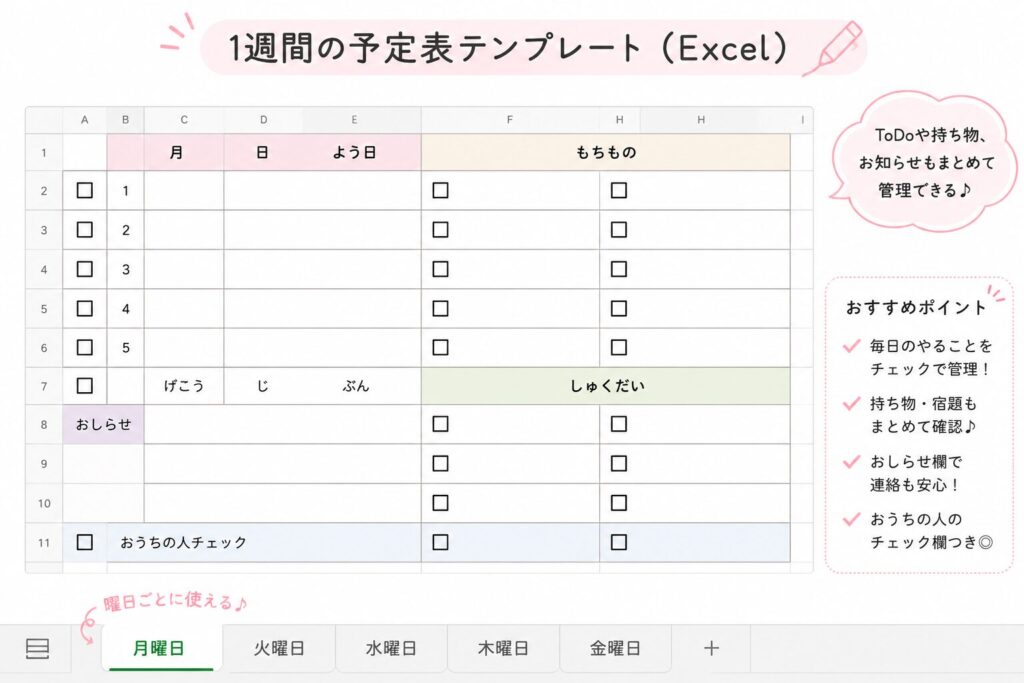The image size is (1024, 683).
Task: Select column F header
Action: pos(510,119)
